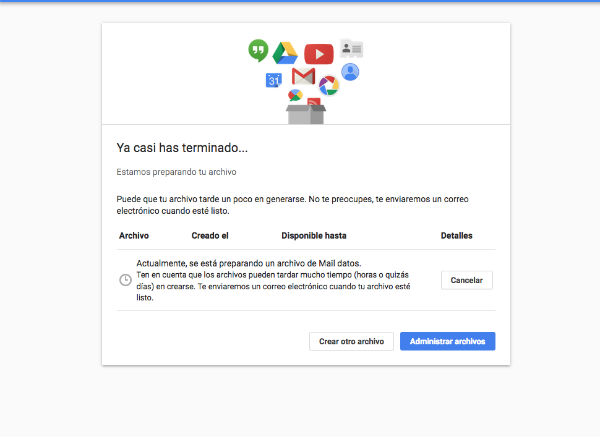Click the Creado el column header

pyautogui.click(x=210, y=236)
